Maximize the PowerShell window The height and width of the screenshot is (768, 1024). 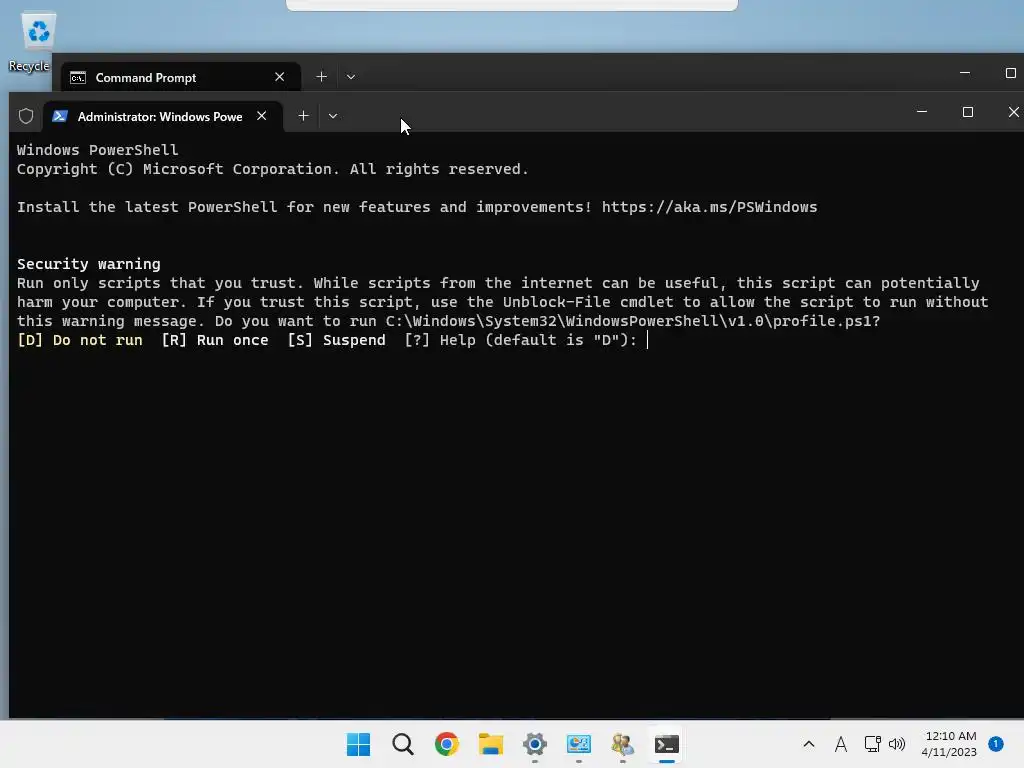[x=968, y=112]
